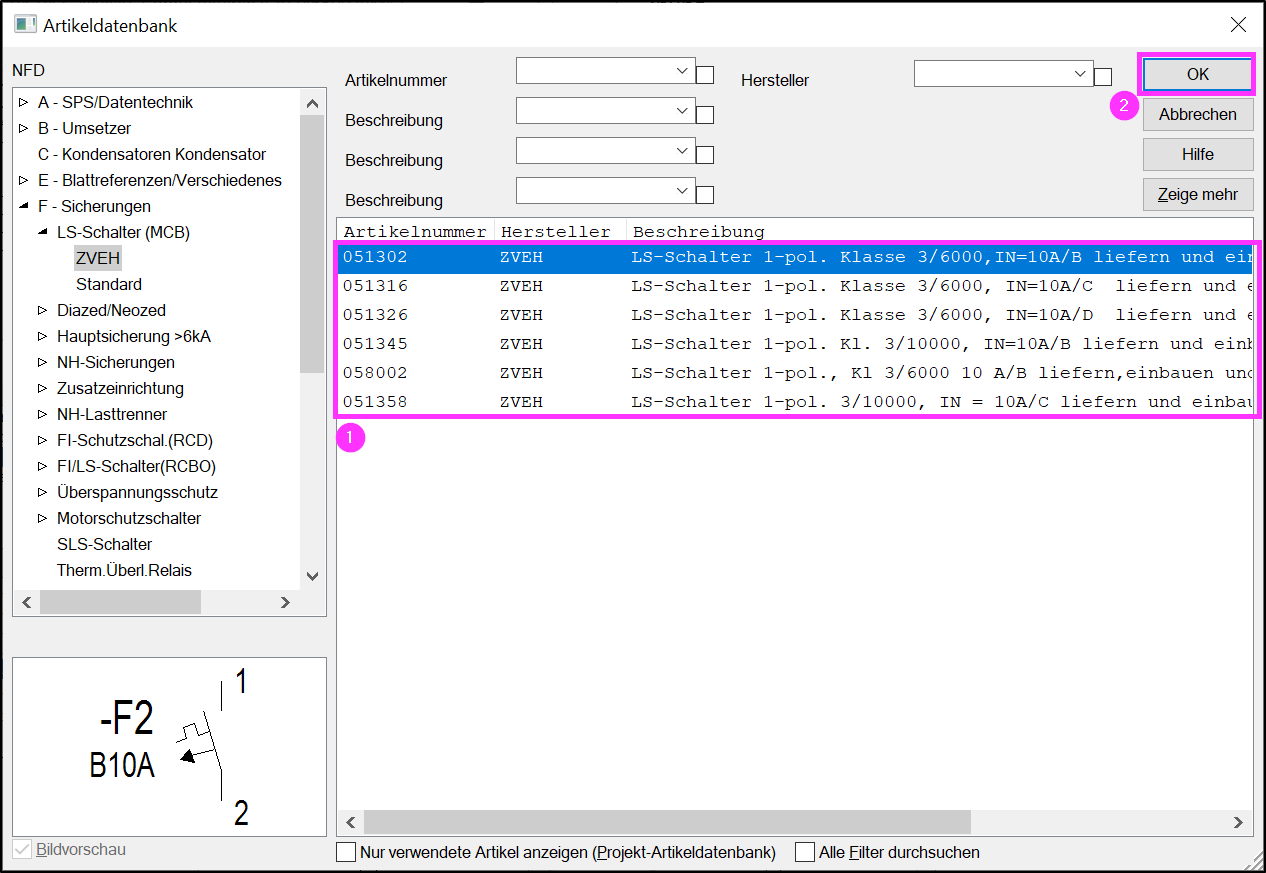Toggle 'Alle Filter durchsuchen' checkbox
Viewport: 1266px width, 873px height.
click(x=805, y=853)
